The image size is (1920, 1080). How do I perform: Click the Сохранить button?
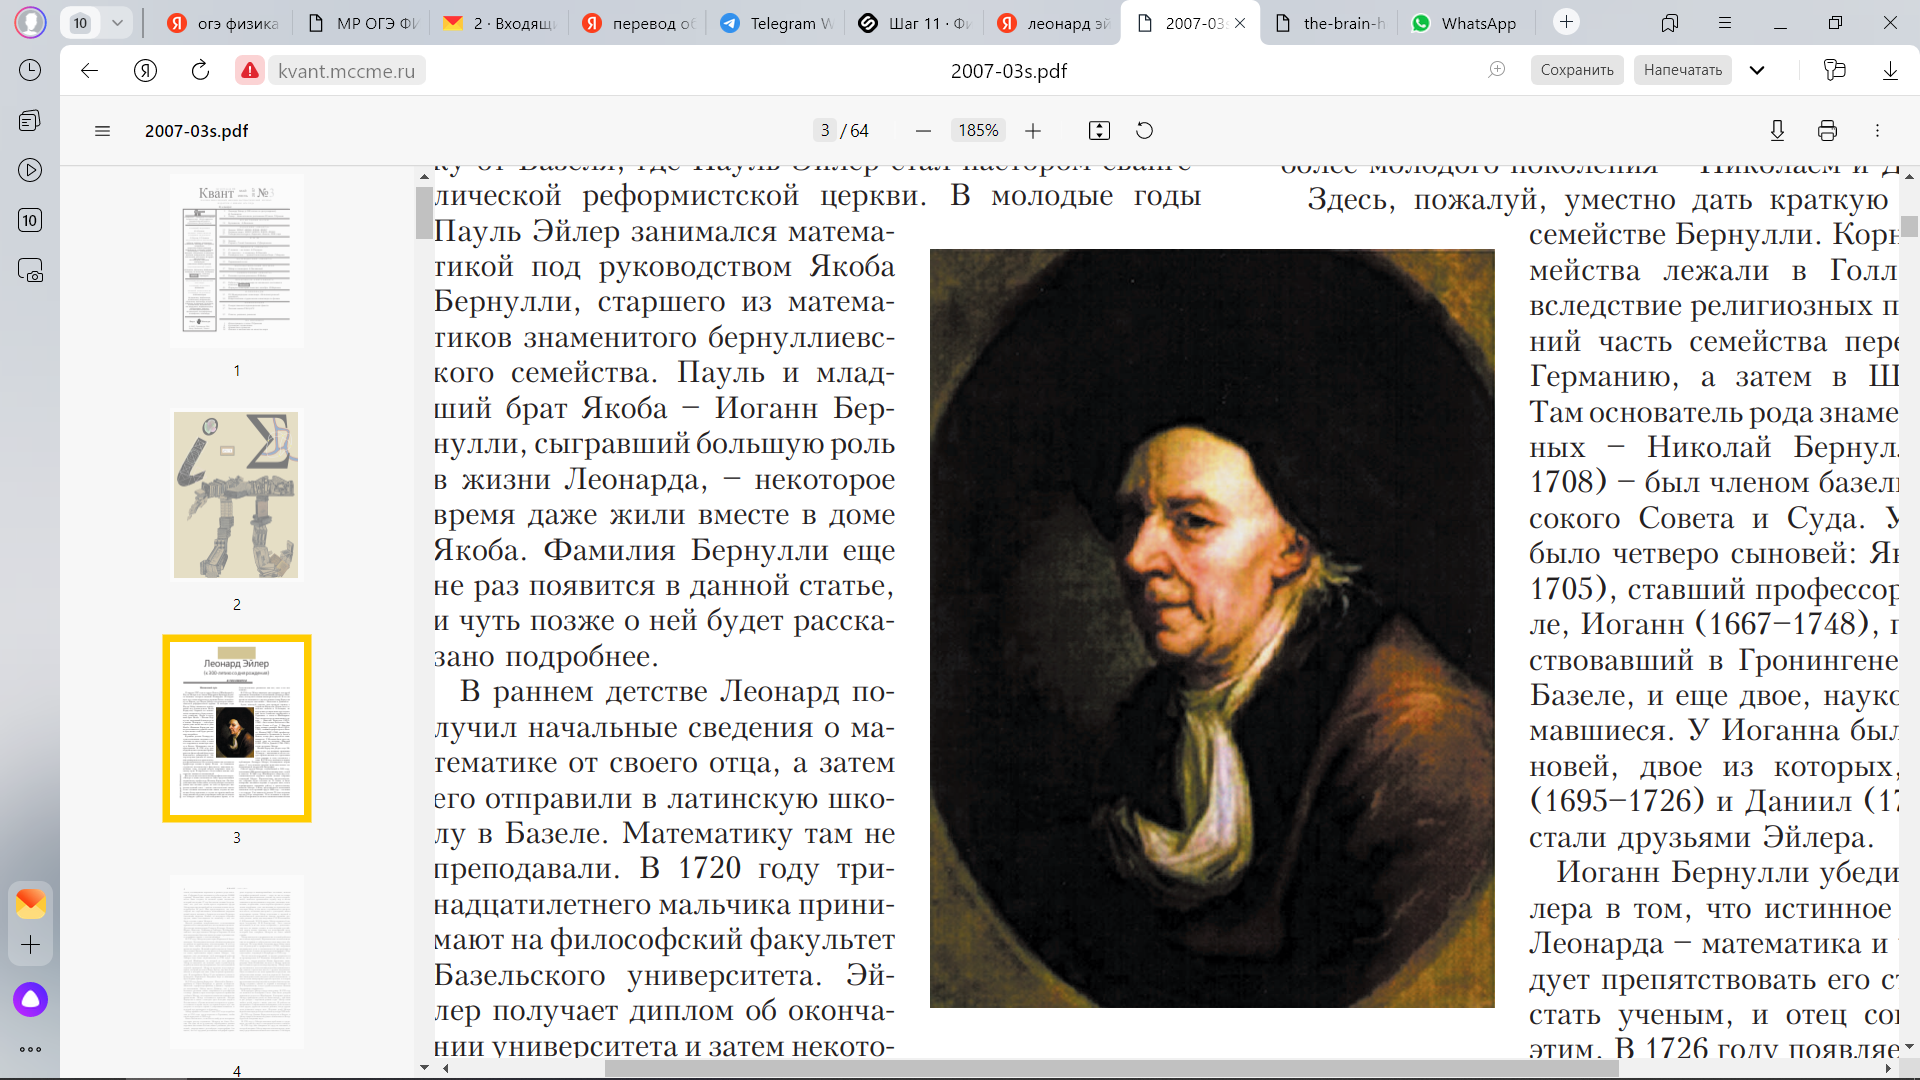(1577, 70)
